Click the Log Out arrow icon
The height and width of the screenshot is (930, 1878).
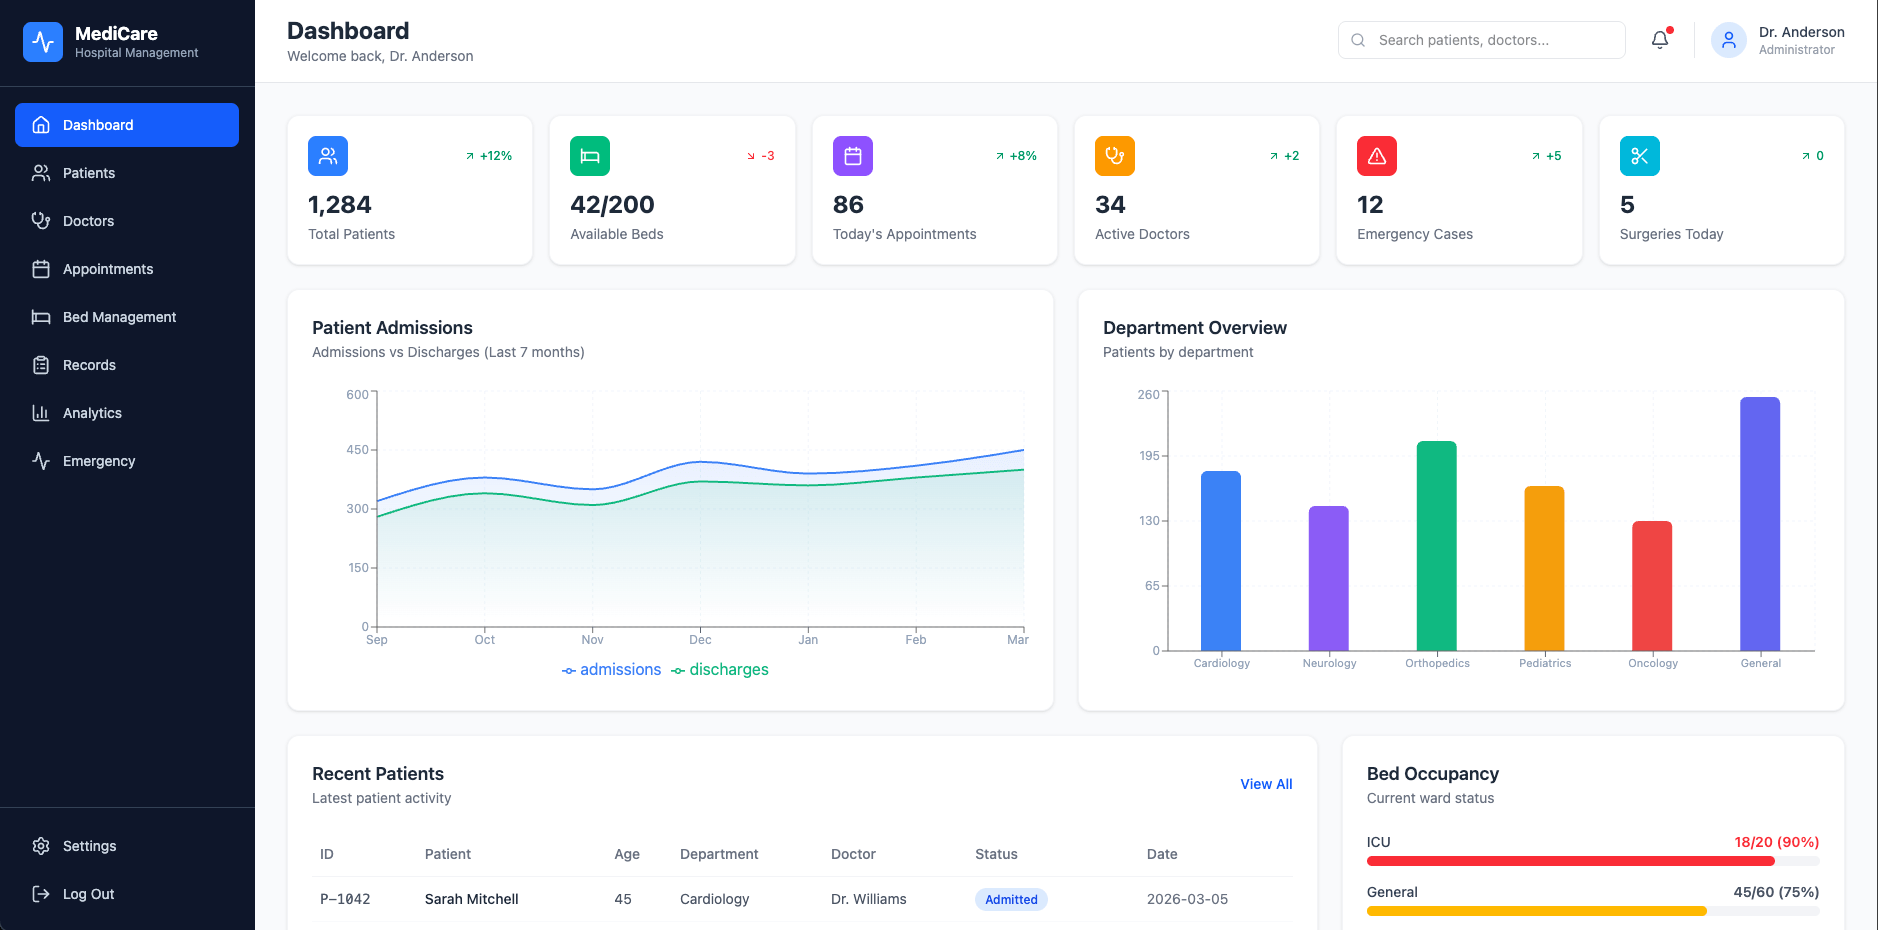pyautogui.click(x=41, y=894)
